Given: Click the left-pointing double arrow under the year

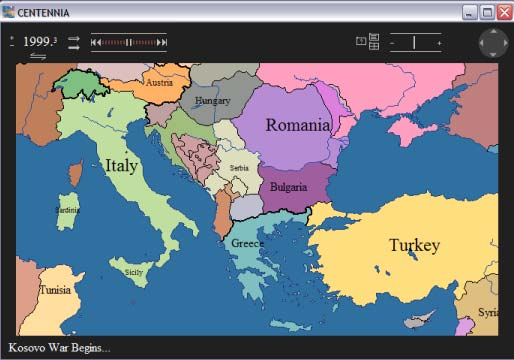Looking at the screenshot, I should click(38, 56).
